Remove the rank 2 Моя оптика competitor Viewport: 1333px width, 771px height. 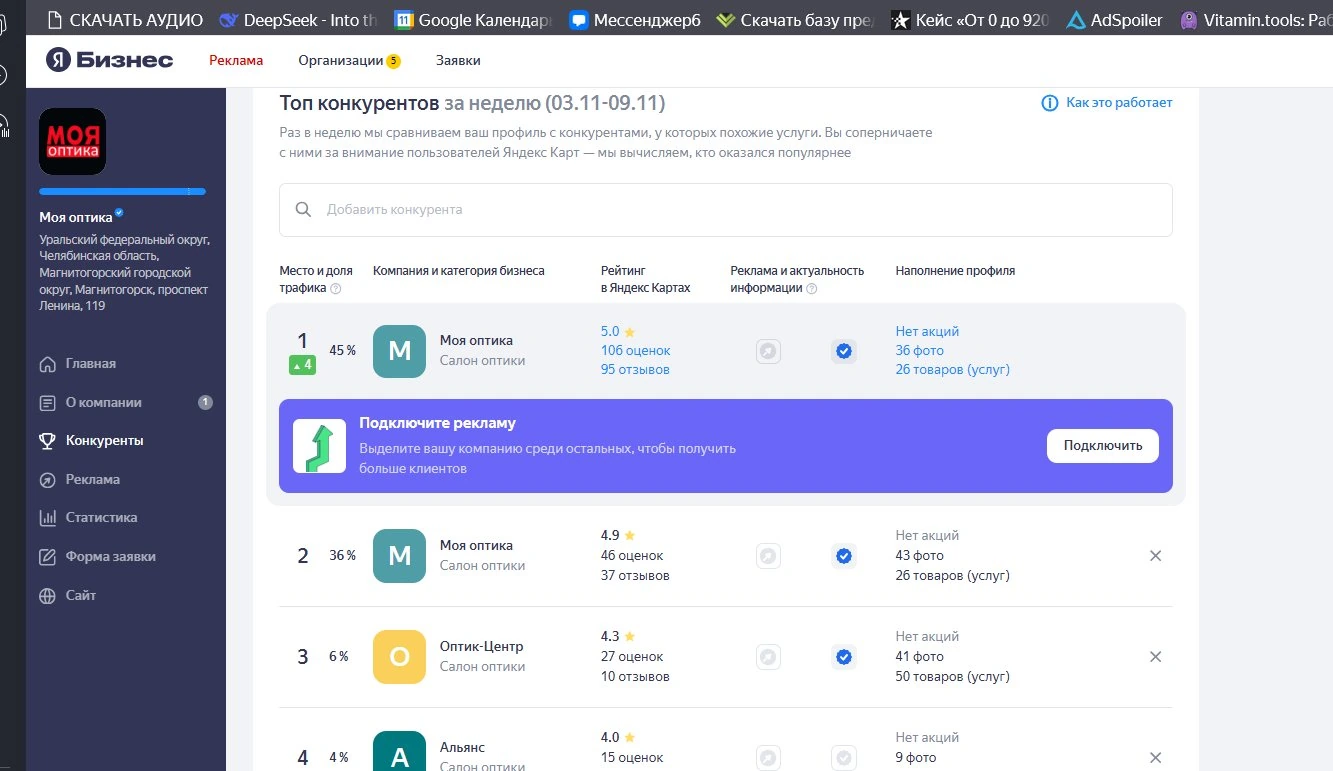click(x=1156, y=556)
